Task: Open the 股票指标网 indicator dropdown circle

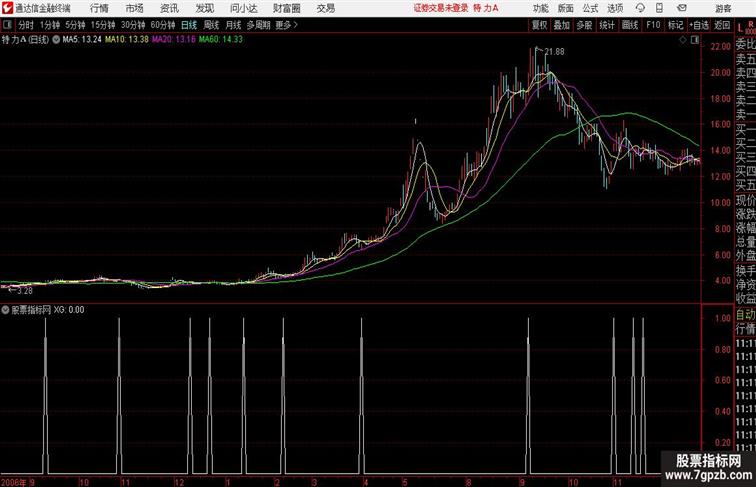Action: point(5,310)
